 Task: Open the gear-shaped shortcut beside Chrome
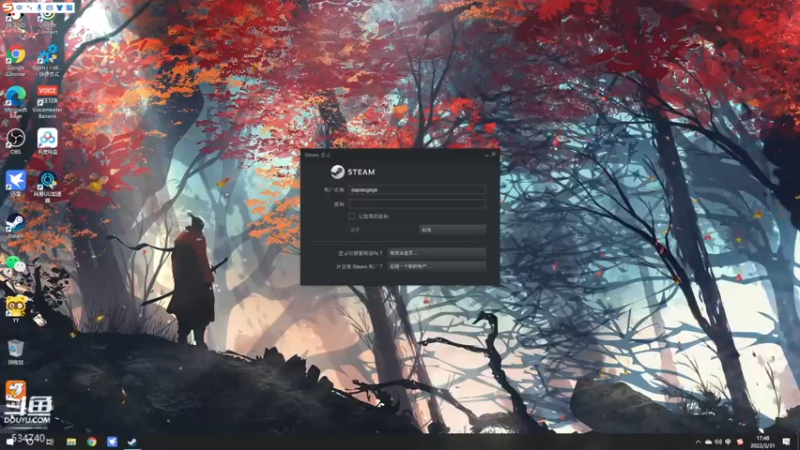tap(47, 59)
